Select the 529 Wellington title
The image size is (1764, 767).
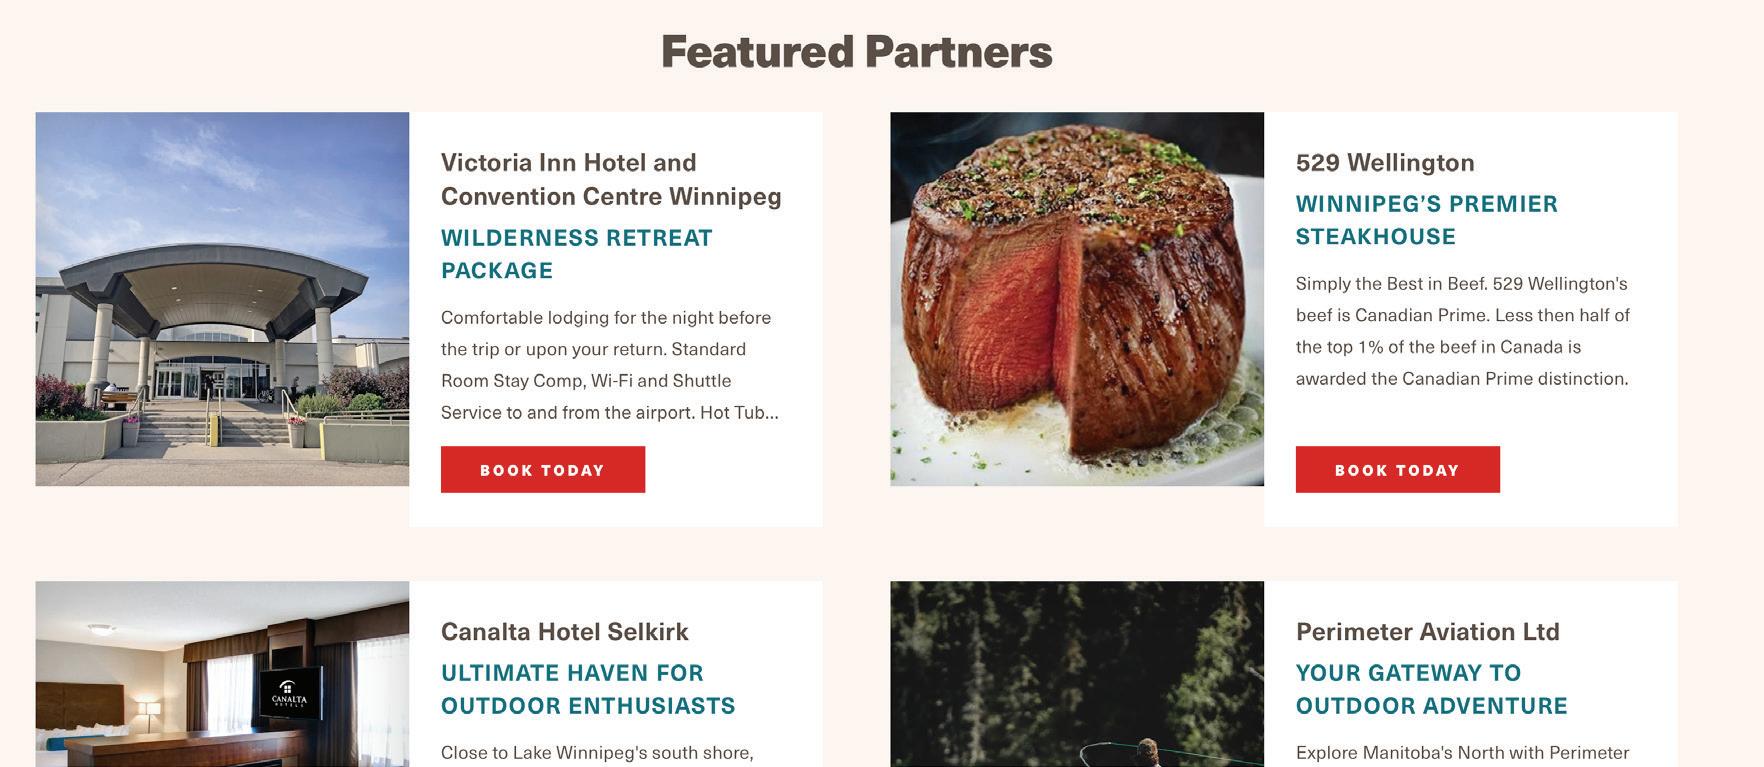(x=1385, y=162)
